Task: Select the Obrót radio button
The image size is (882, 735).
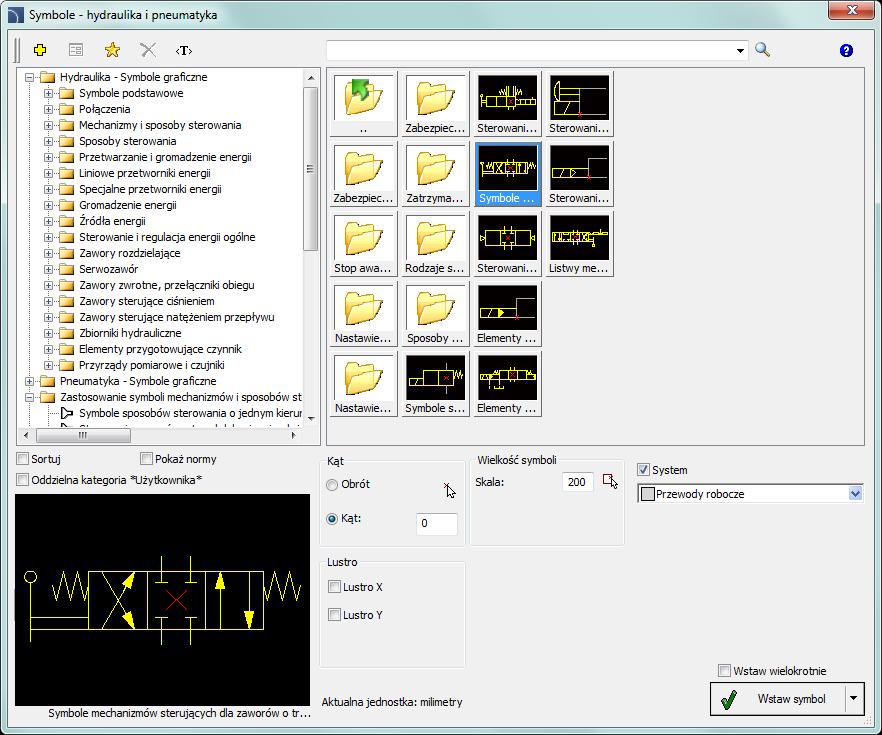Action: [332, 484]
